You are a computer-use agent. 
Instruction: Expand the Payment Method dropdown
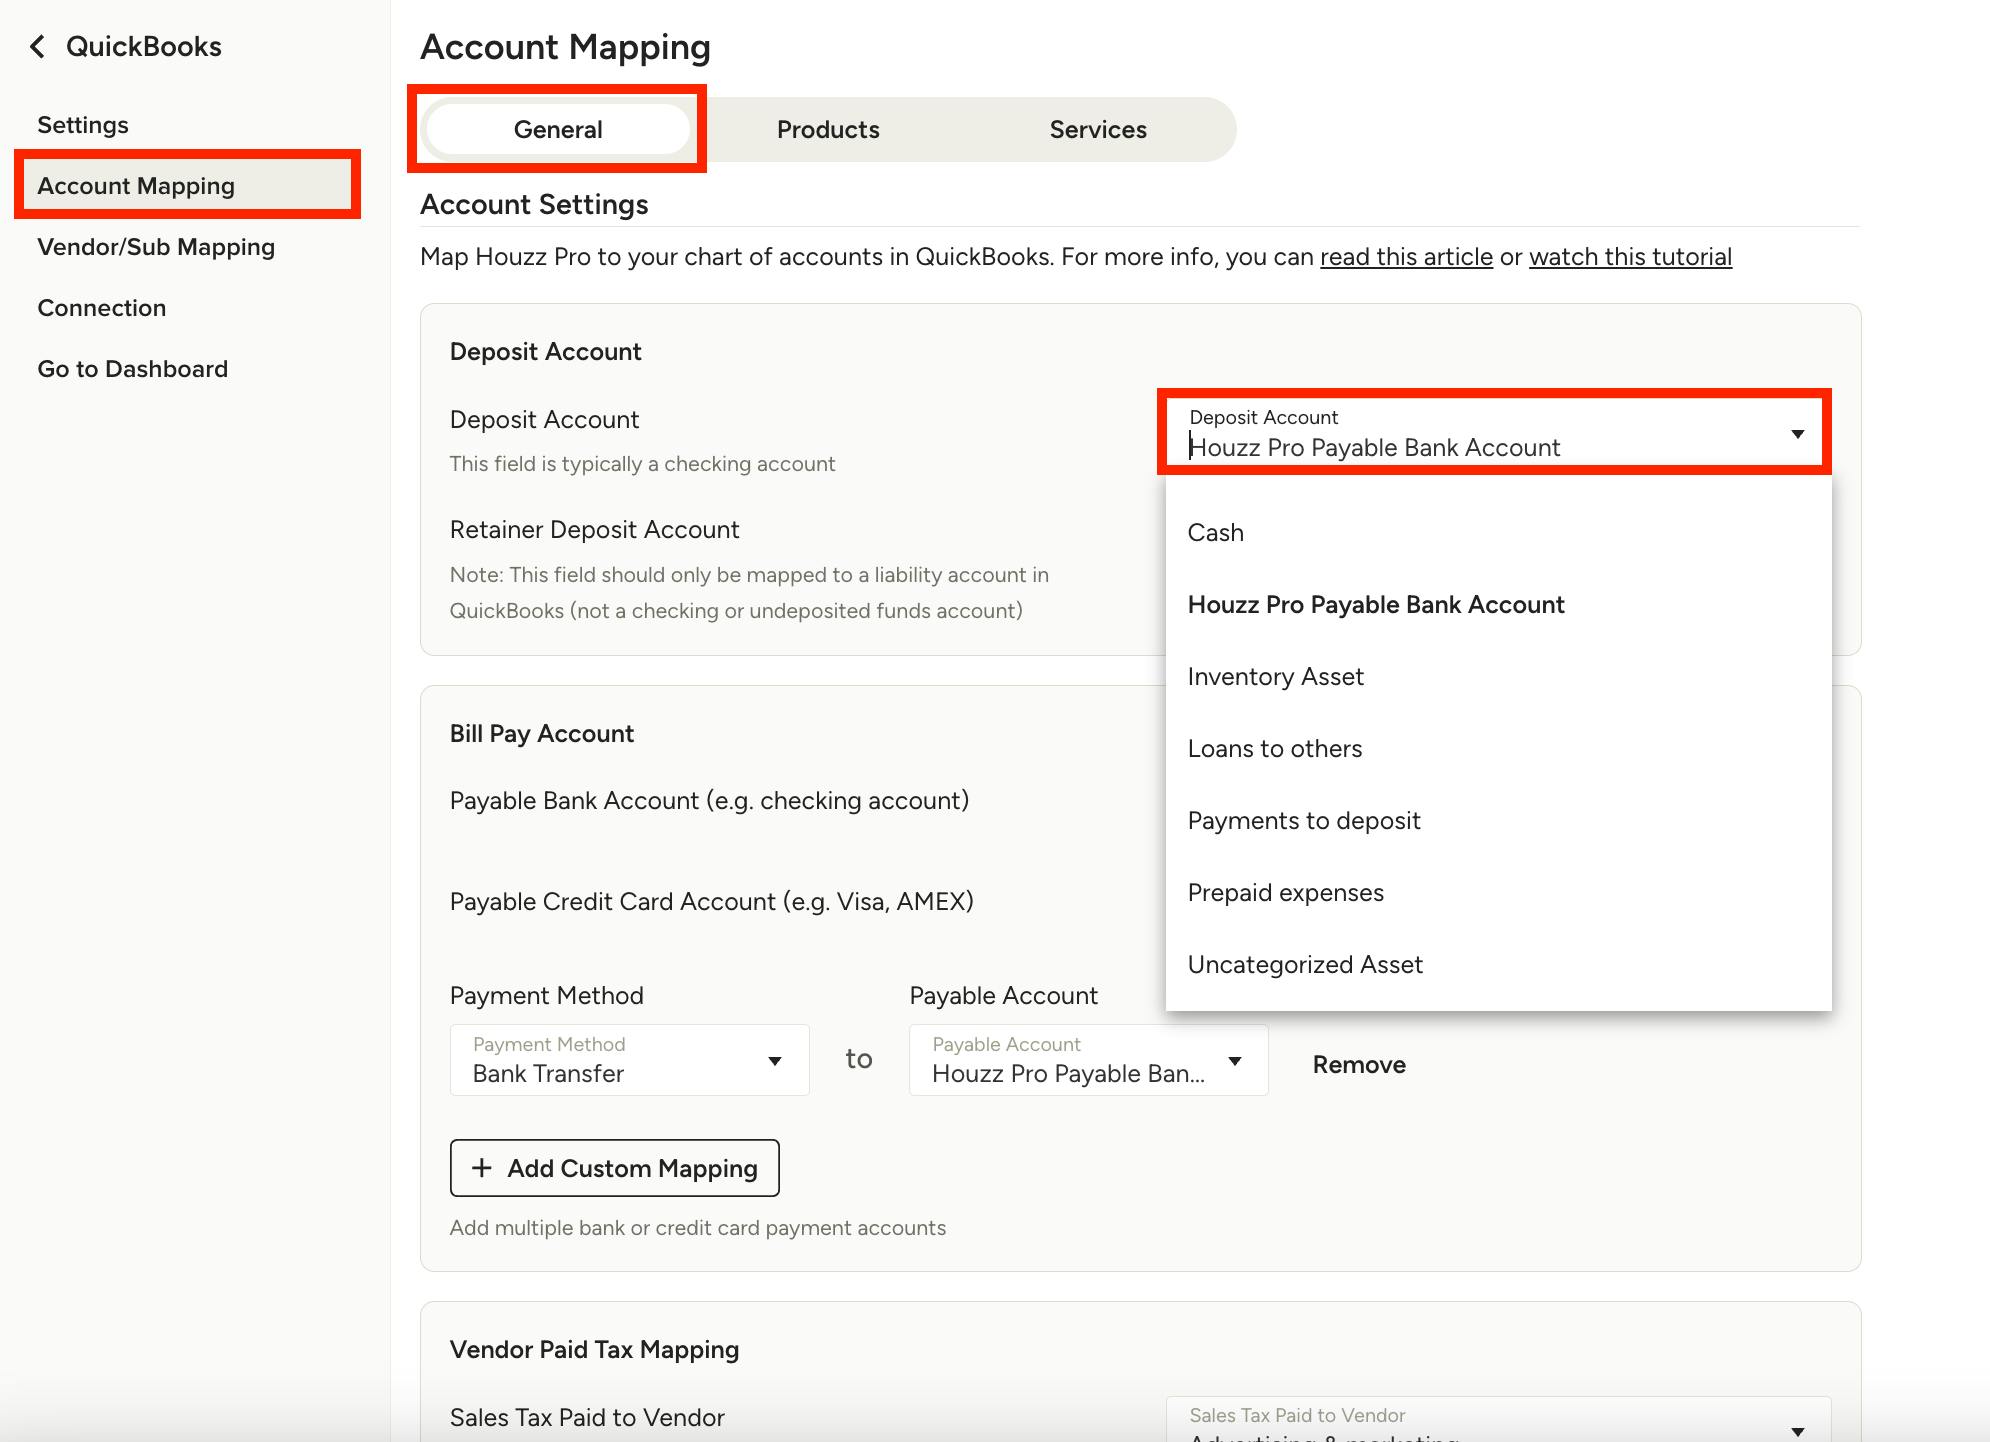774,1061
